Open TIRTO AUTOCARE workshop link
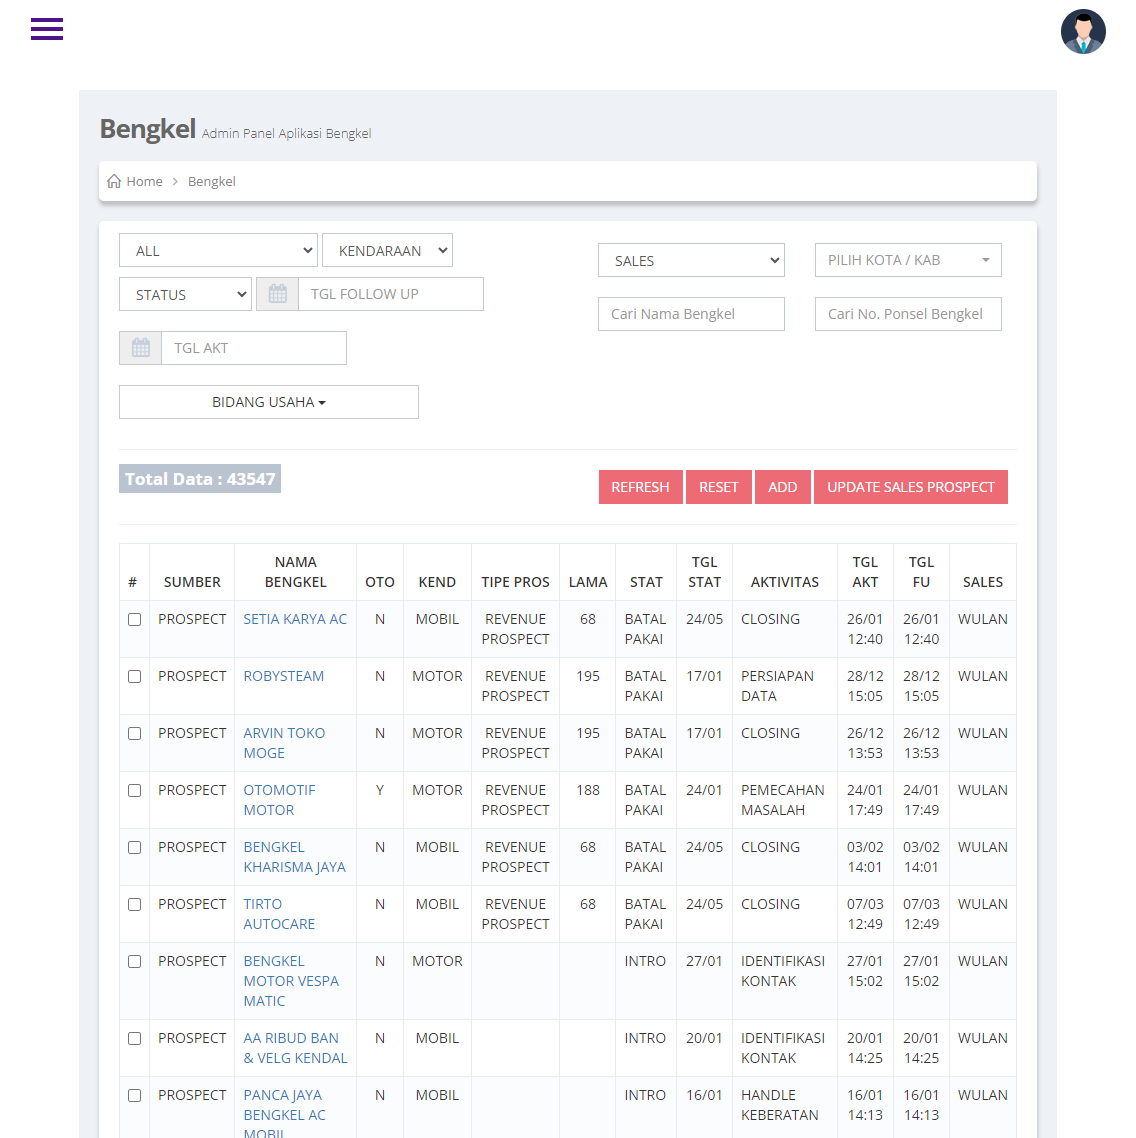Viewport: 1136px width, 1138px height. coord(279,914)
